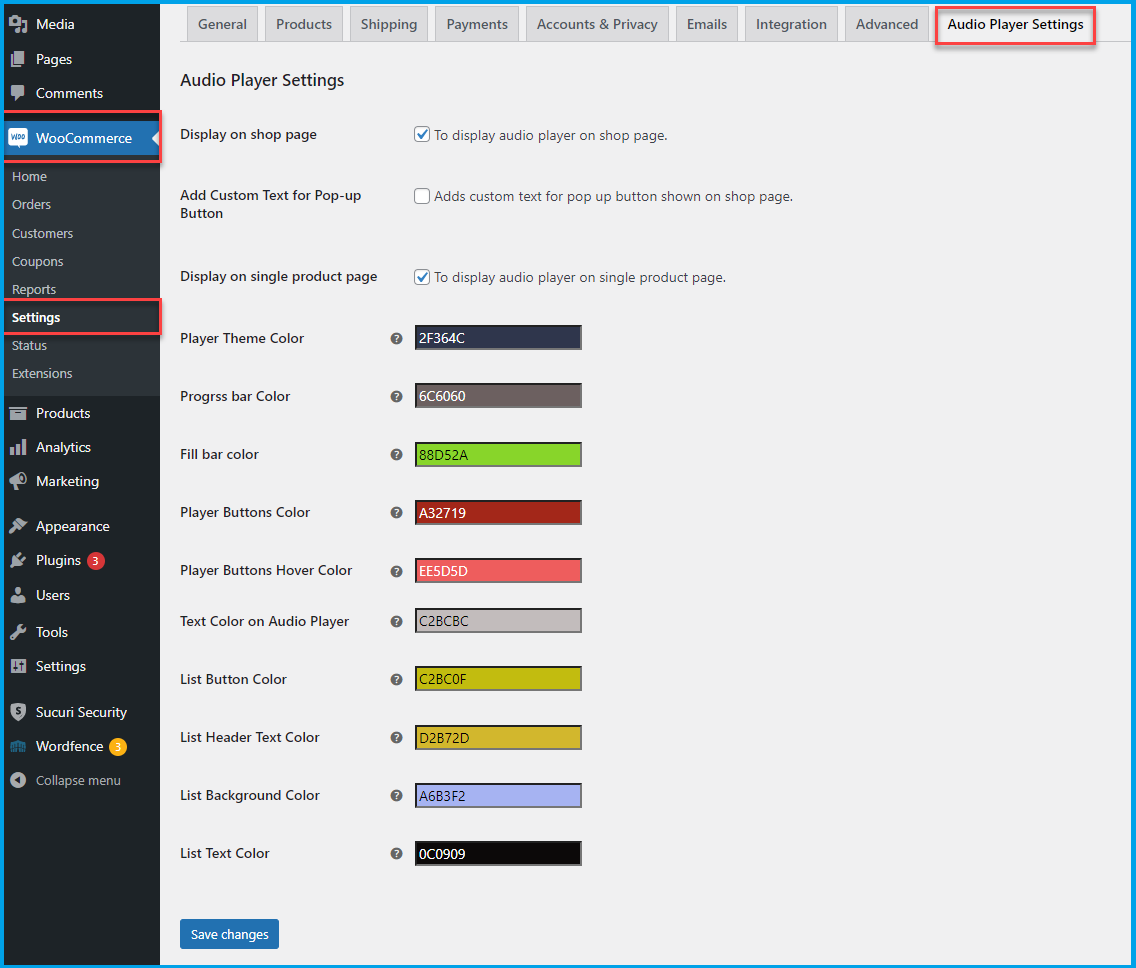Viewport: 1136px width, 968px height.
Task: Switch to the Products tab
Action: (304, 24)
